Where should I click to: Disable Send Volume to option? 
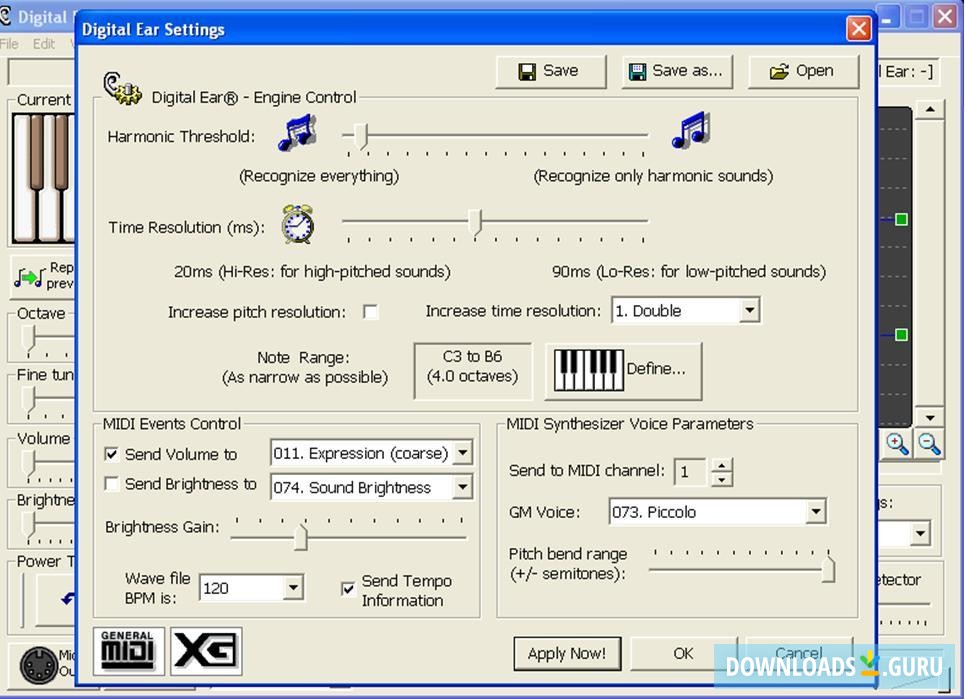[x=112, y=453]
